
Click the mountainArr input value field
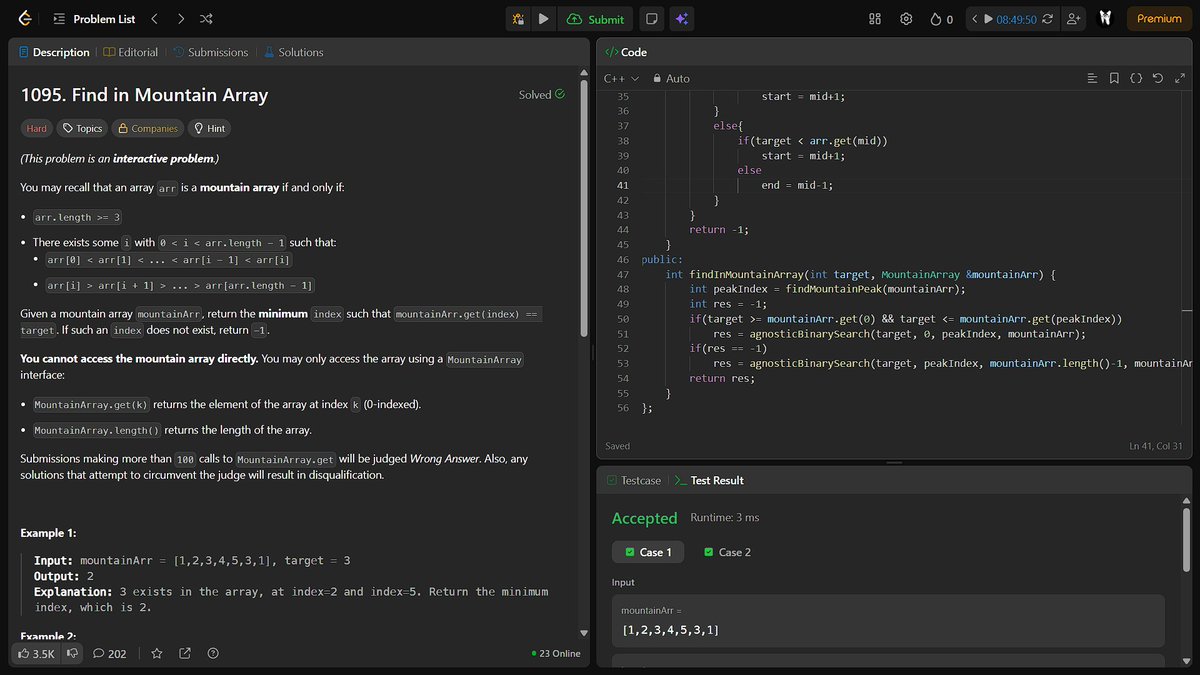click(x=888, y=620)
